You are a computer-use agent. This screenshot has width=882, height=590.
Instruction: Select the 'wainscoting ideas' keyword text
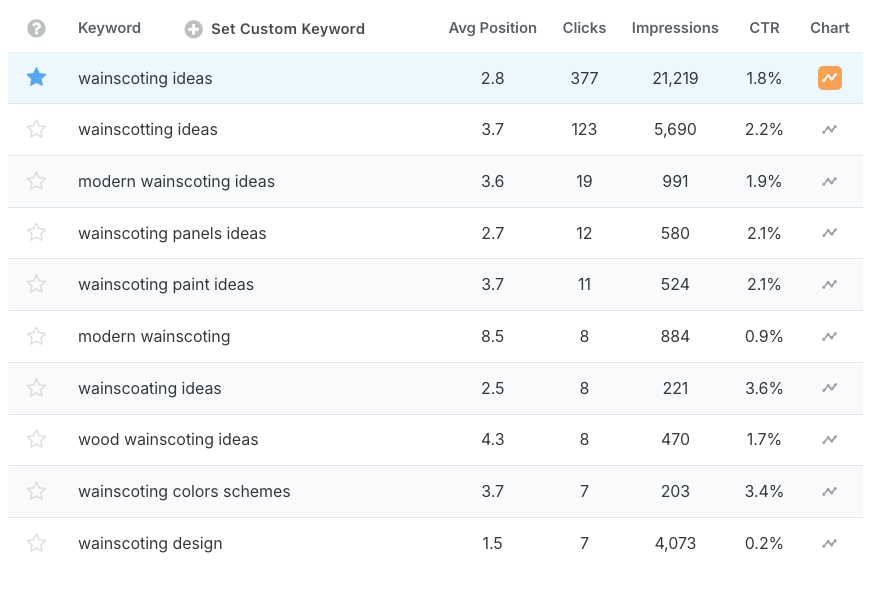pos(145,78)
